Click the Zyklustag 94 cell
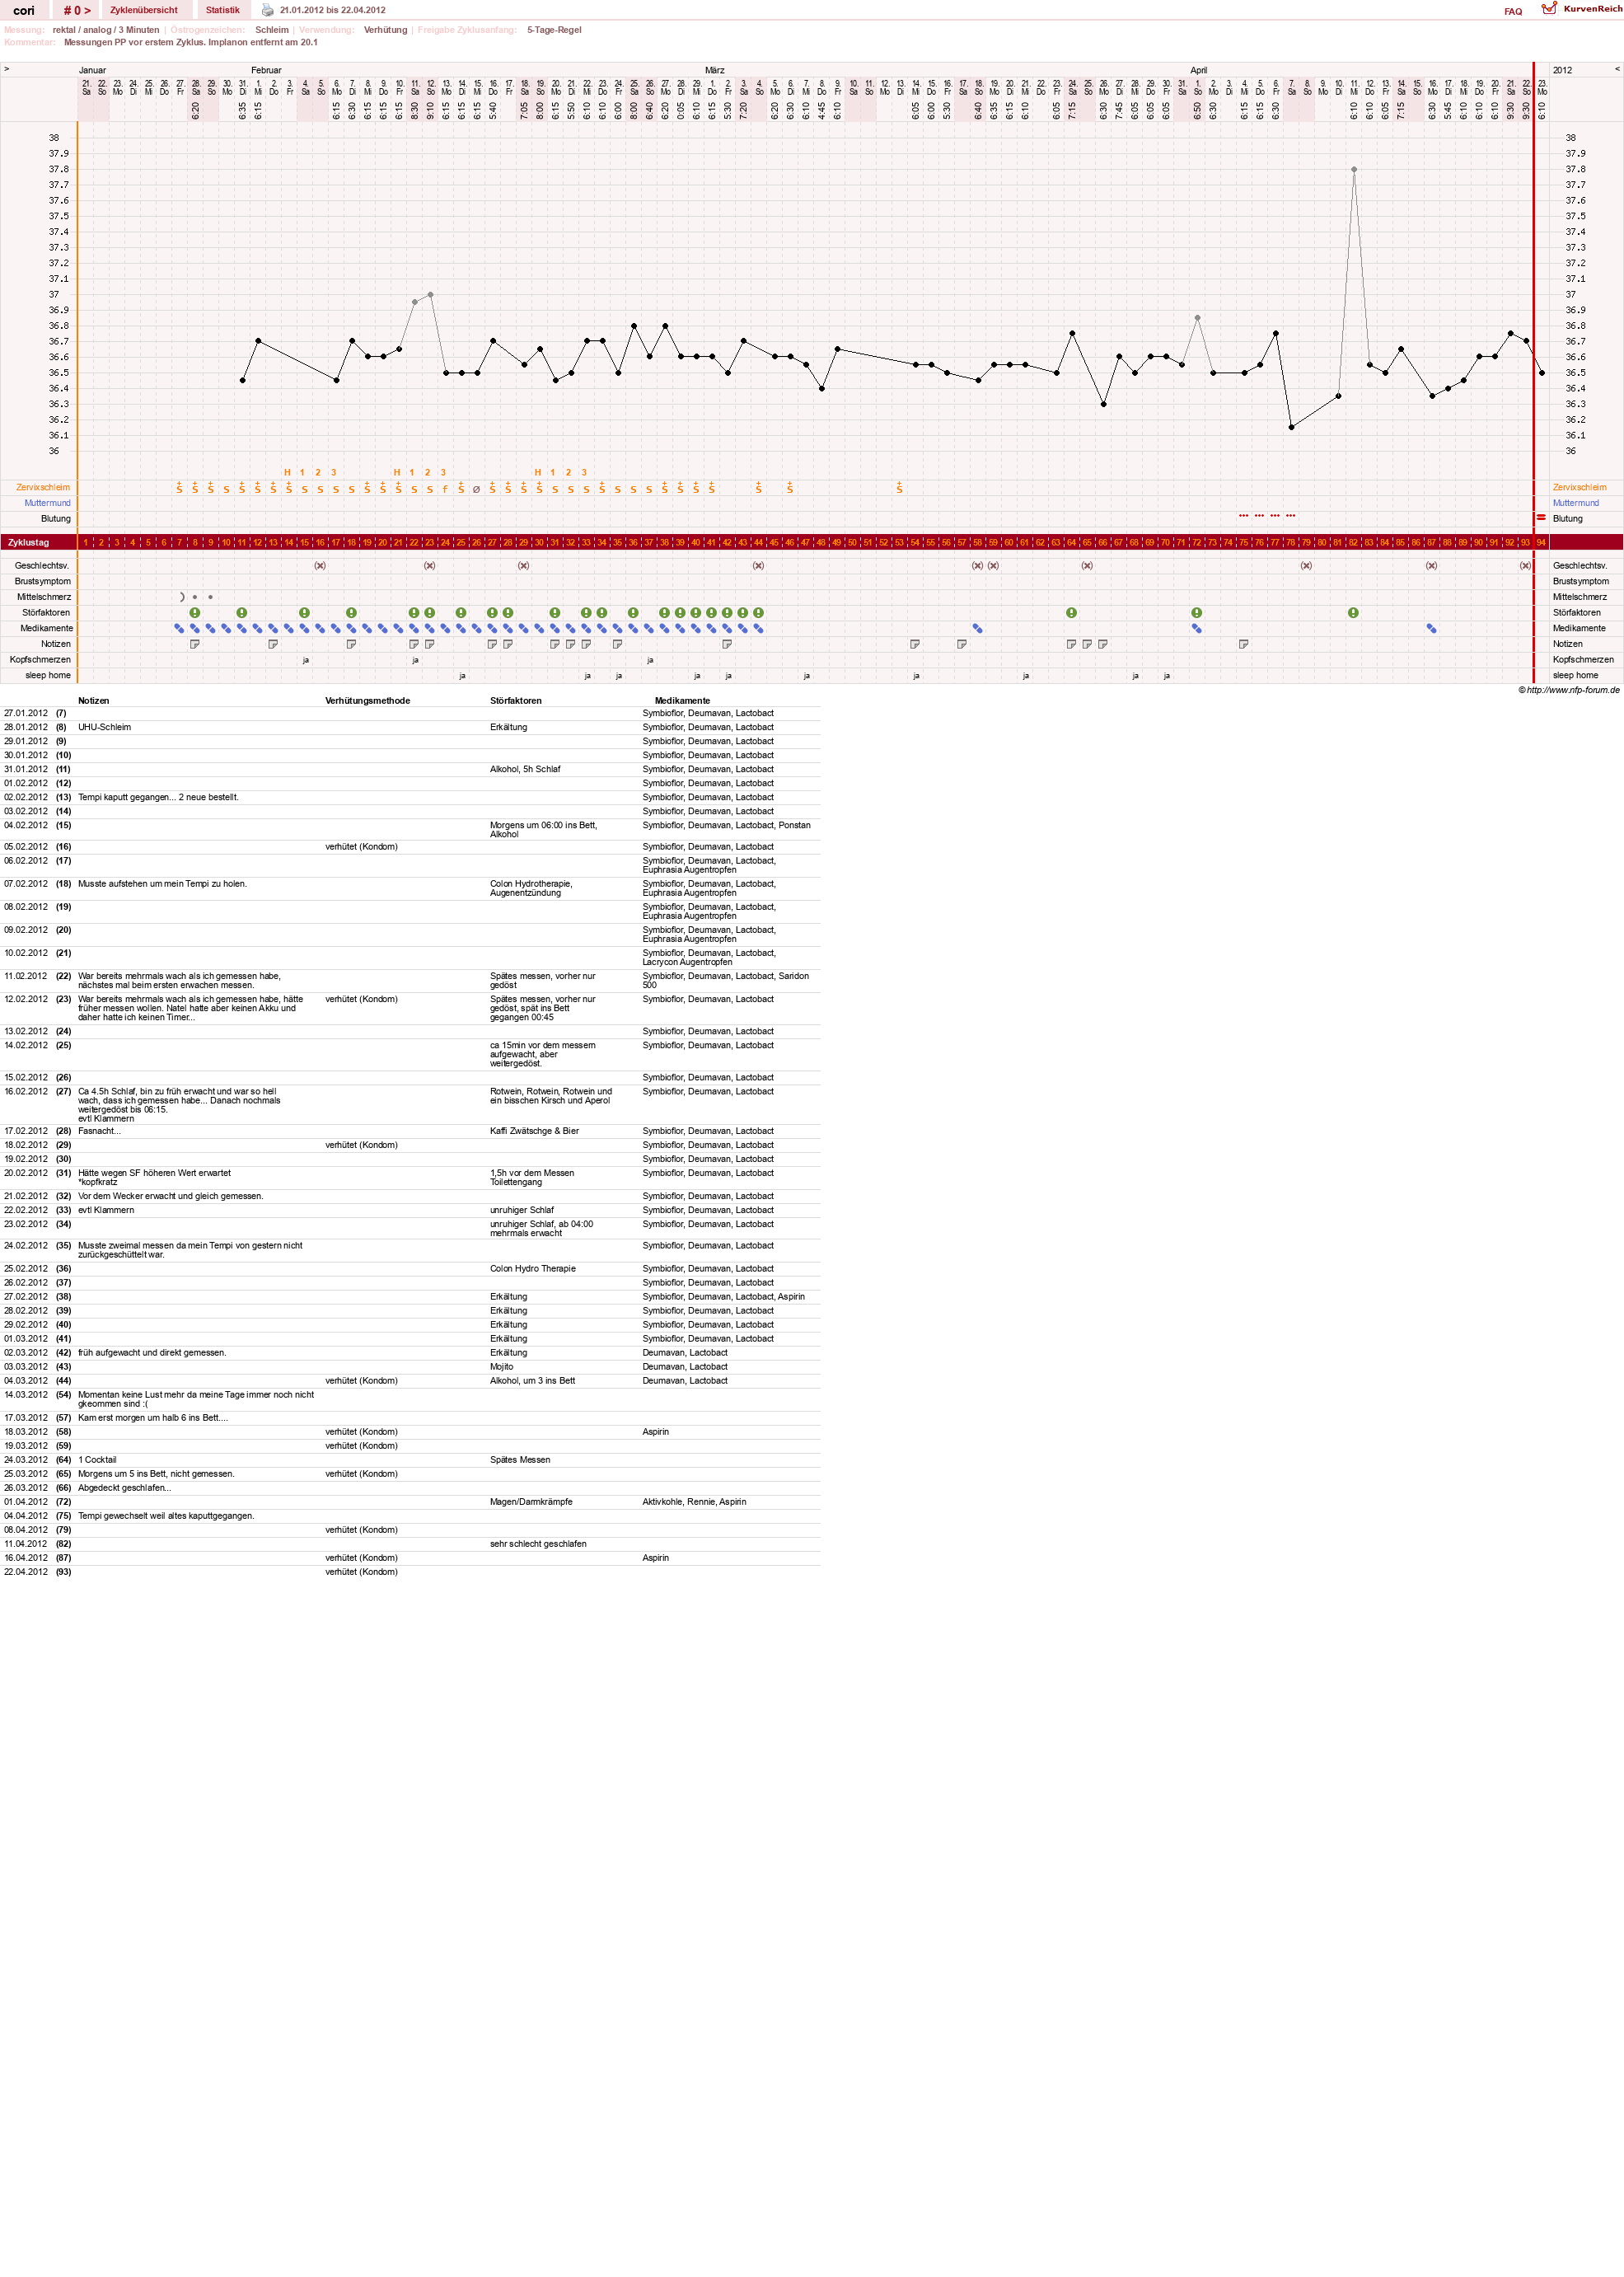 click(1541, 542)
